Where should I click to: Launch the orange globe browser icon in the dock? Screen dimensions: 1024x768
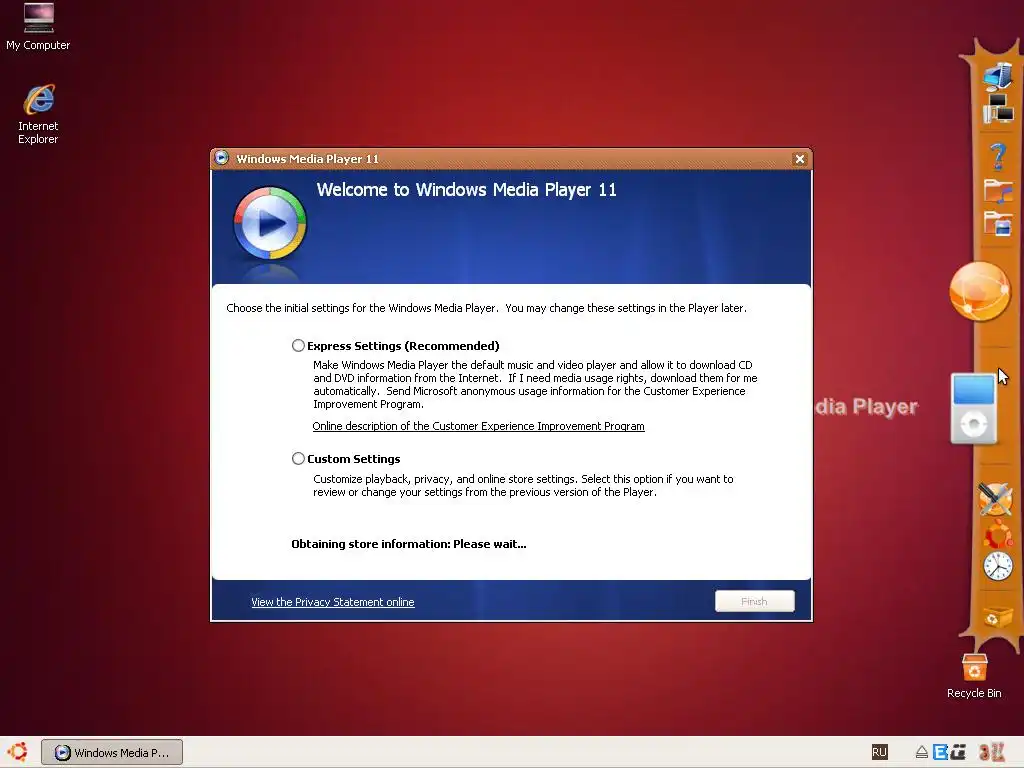click(x=979, y=292)
